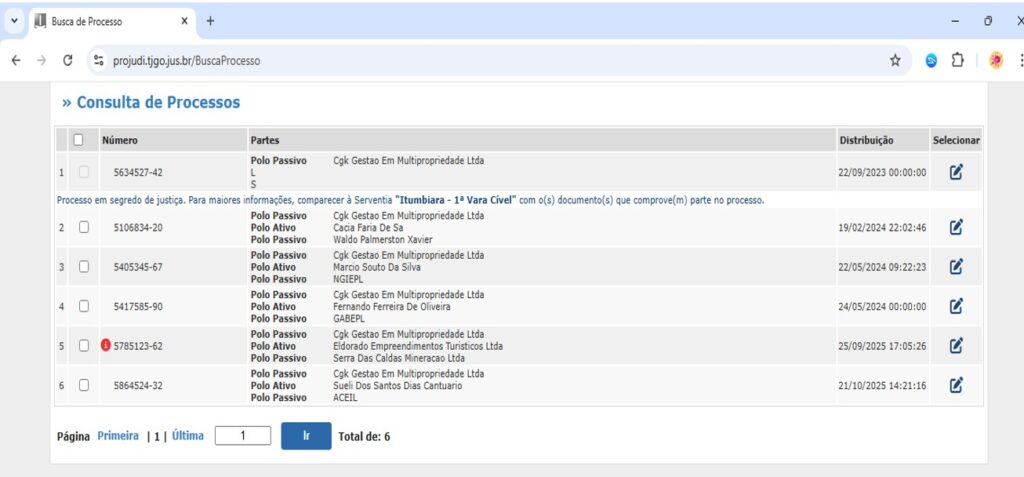Reload the page
This screenshot has width=1024, height=477.
tap(68, 61)
